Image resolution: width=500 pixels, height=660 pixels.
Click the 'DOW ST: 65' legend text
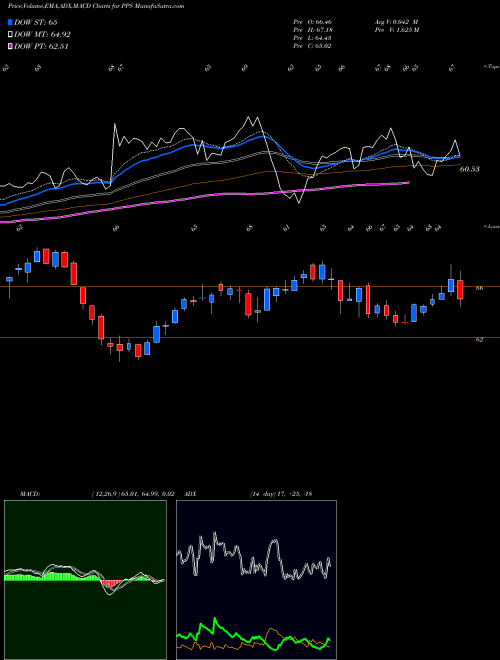click(x=36, y=22)
